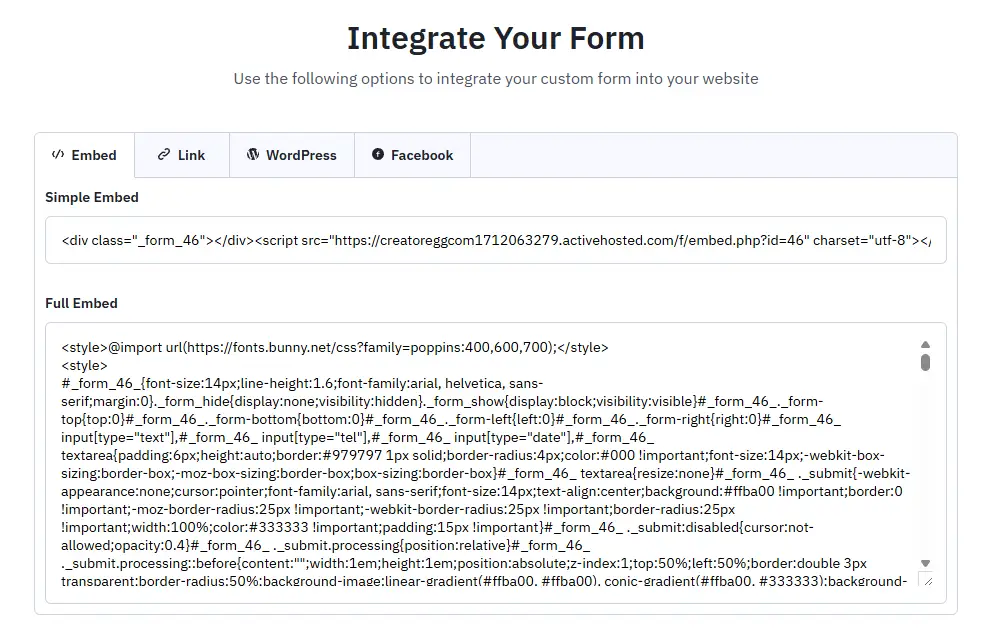Click the Simple Embed section label
Image resolution: width=1002 pixels, height=641 pixels.
tap(91, 197)
